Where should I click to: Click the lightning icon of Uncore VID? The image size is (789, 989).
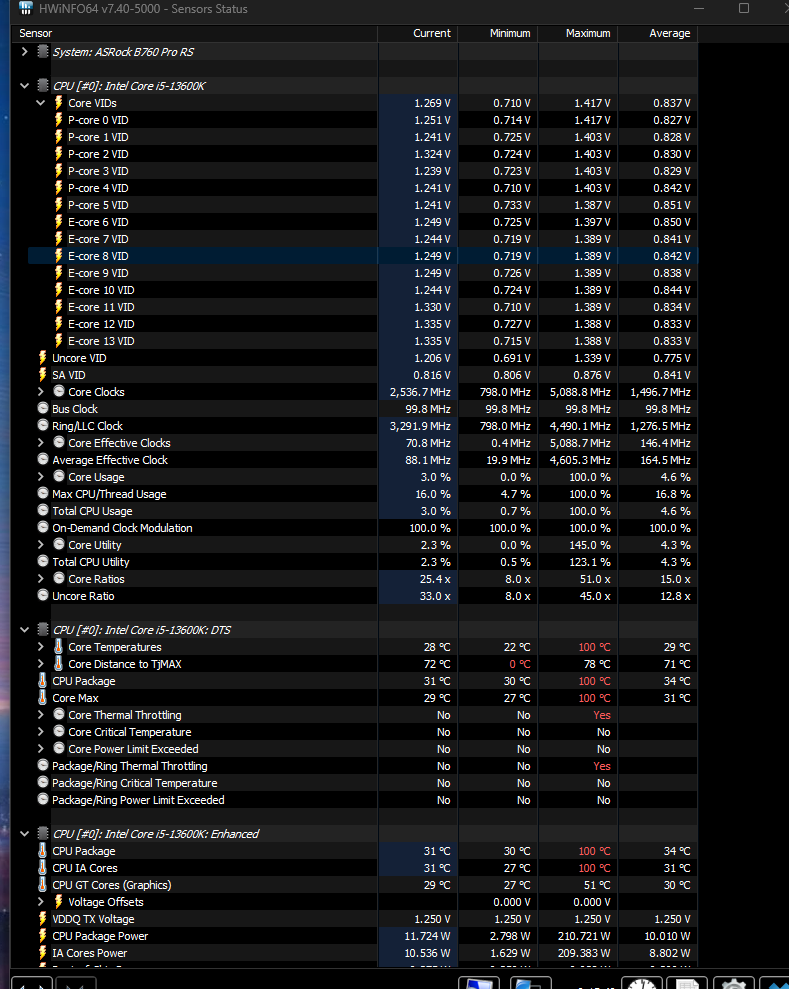[43, 358]
